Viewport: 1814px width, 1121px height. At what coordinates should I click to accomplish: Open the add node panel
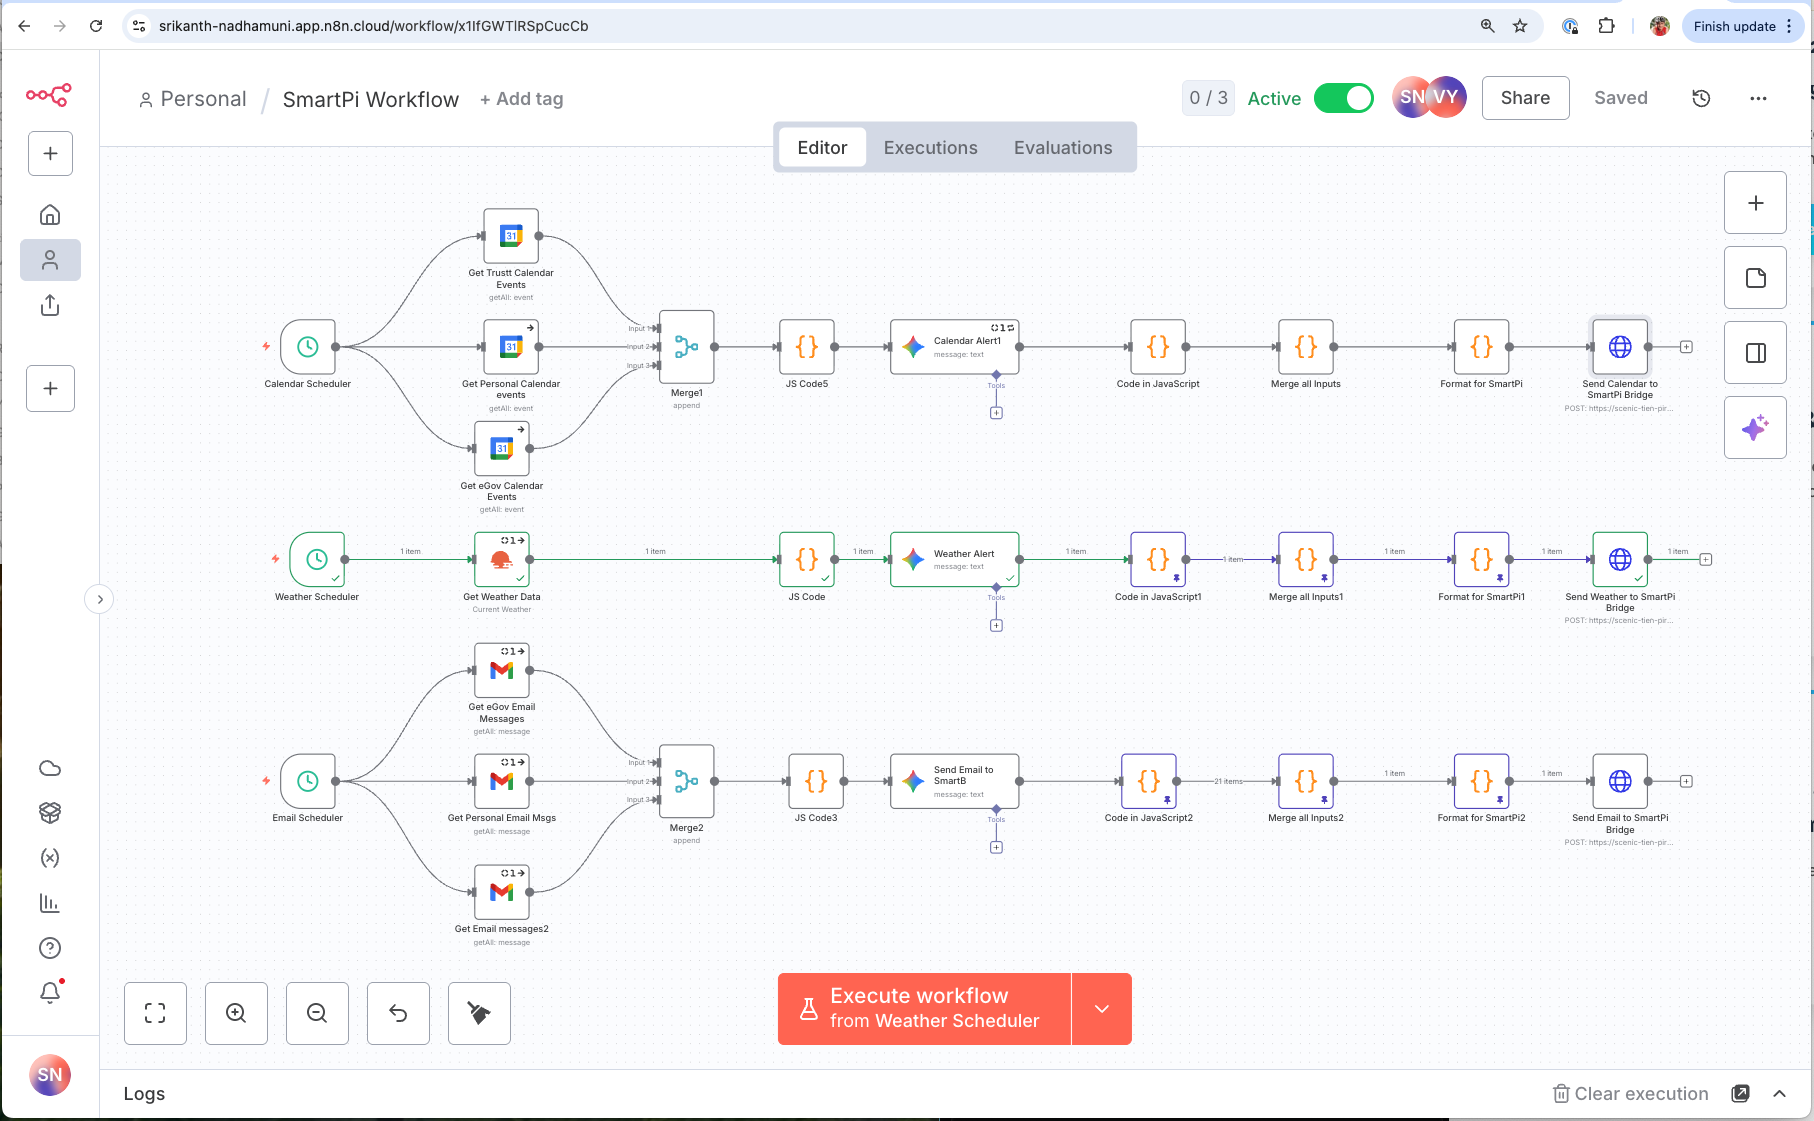pos(1755,203)
